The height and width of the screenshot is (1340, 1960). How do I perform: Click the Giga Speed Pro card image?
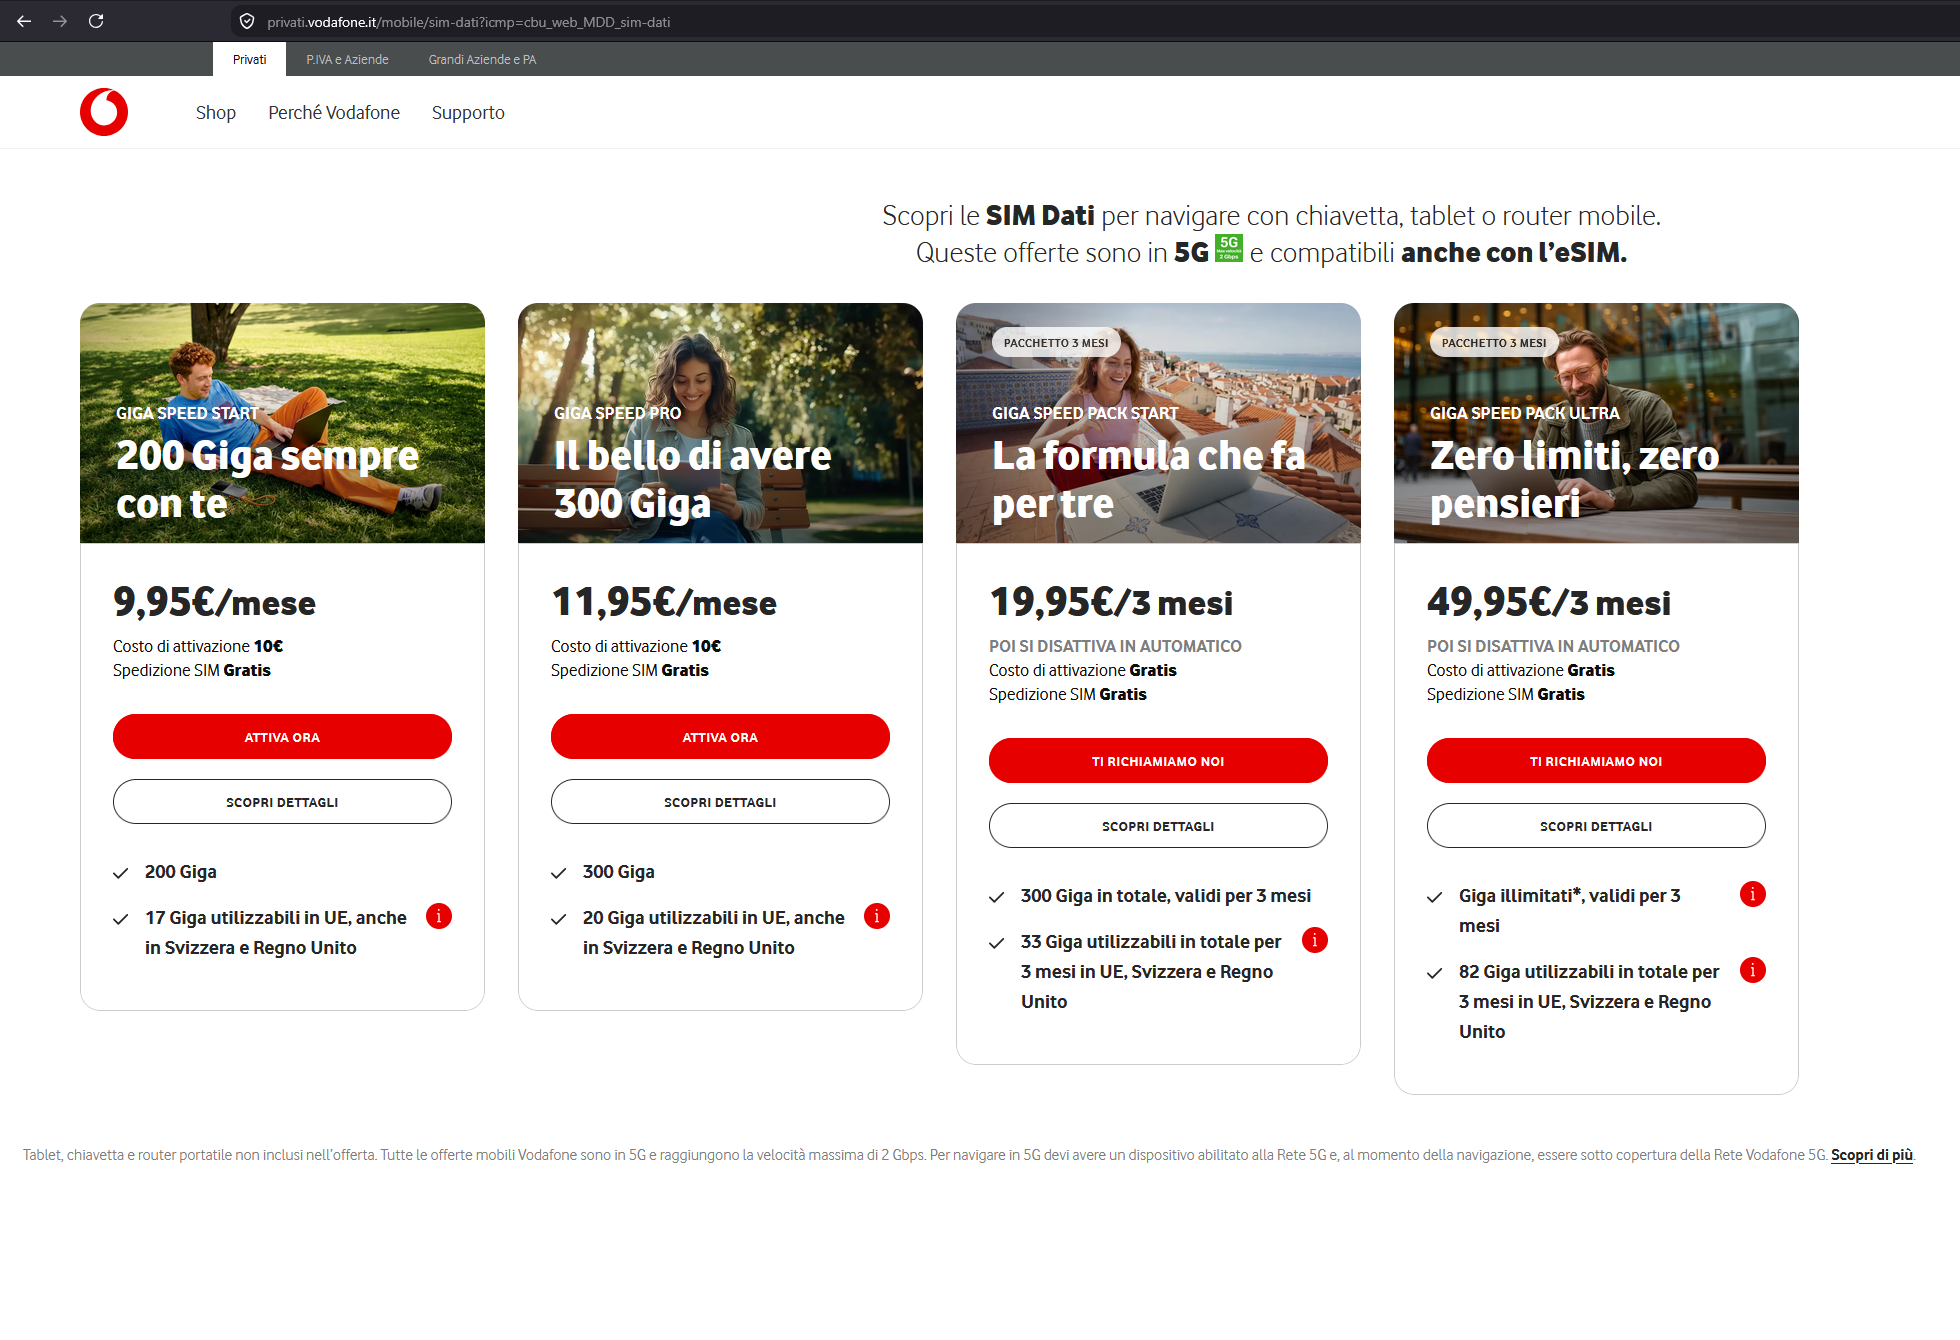[720, 423]
